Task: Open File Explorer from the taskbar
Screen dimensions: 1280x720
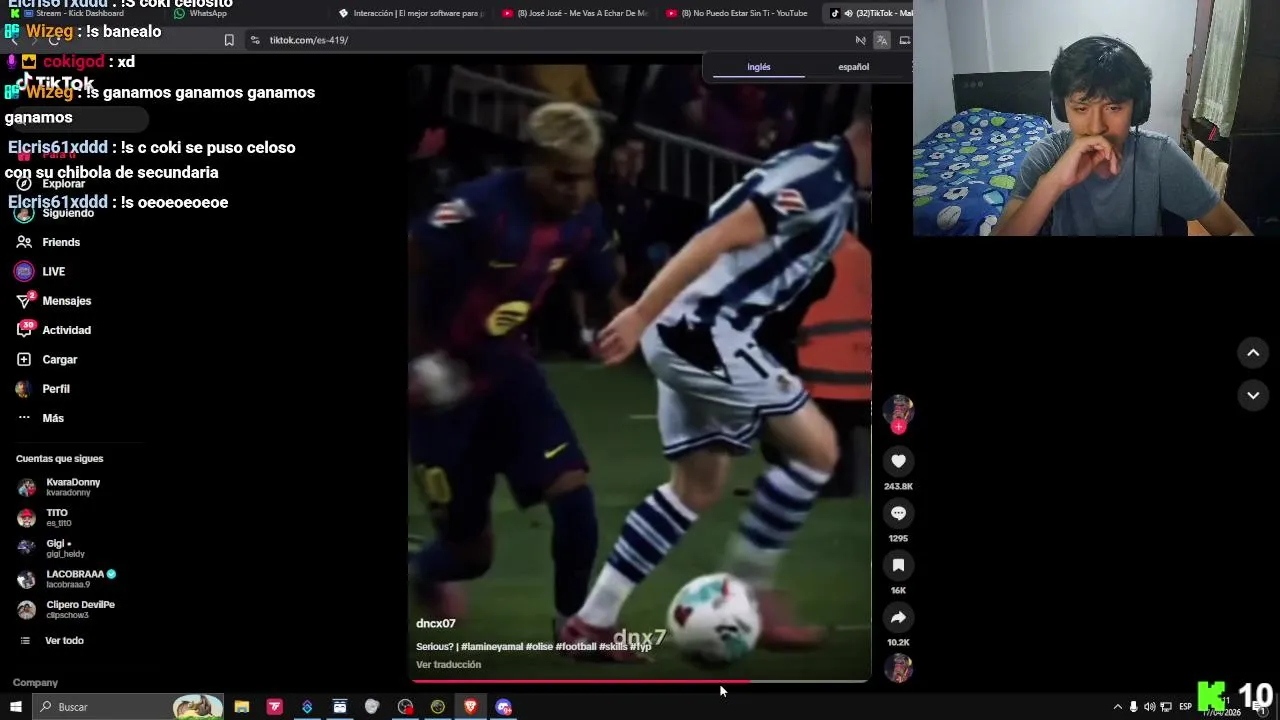Action: pyautogui.click(x=242, y=707)
